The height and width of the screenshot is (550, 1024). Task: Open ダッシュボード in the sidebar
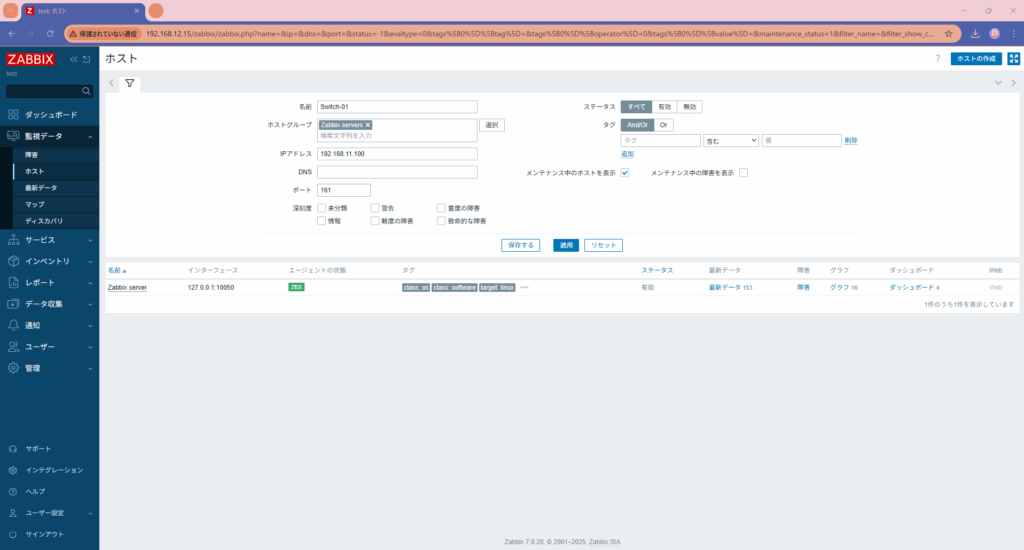coord(48,115)
